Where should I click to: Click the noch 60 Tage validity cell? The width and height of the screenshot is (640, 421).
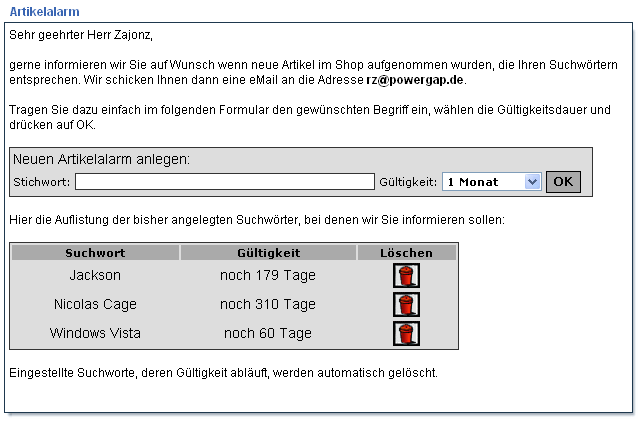pyautogui.click(x=268, y=333)
